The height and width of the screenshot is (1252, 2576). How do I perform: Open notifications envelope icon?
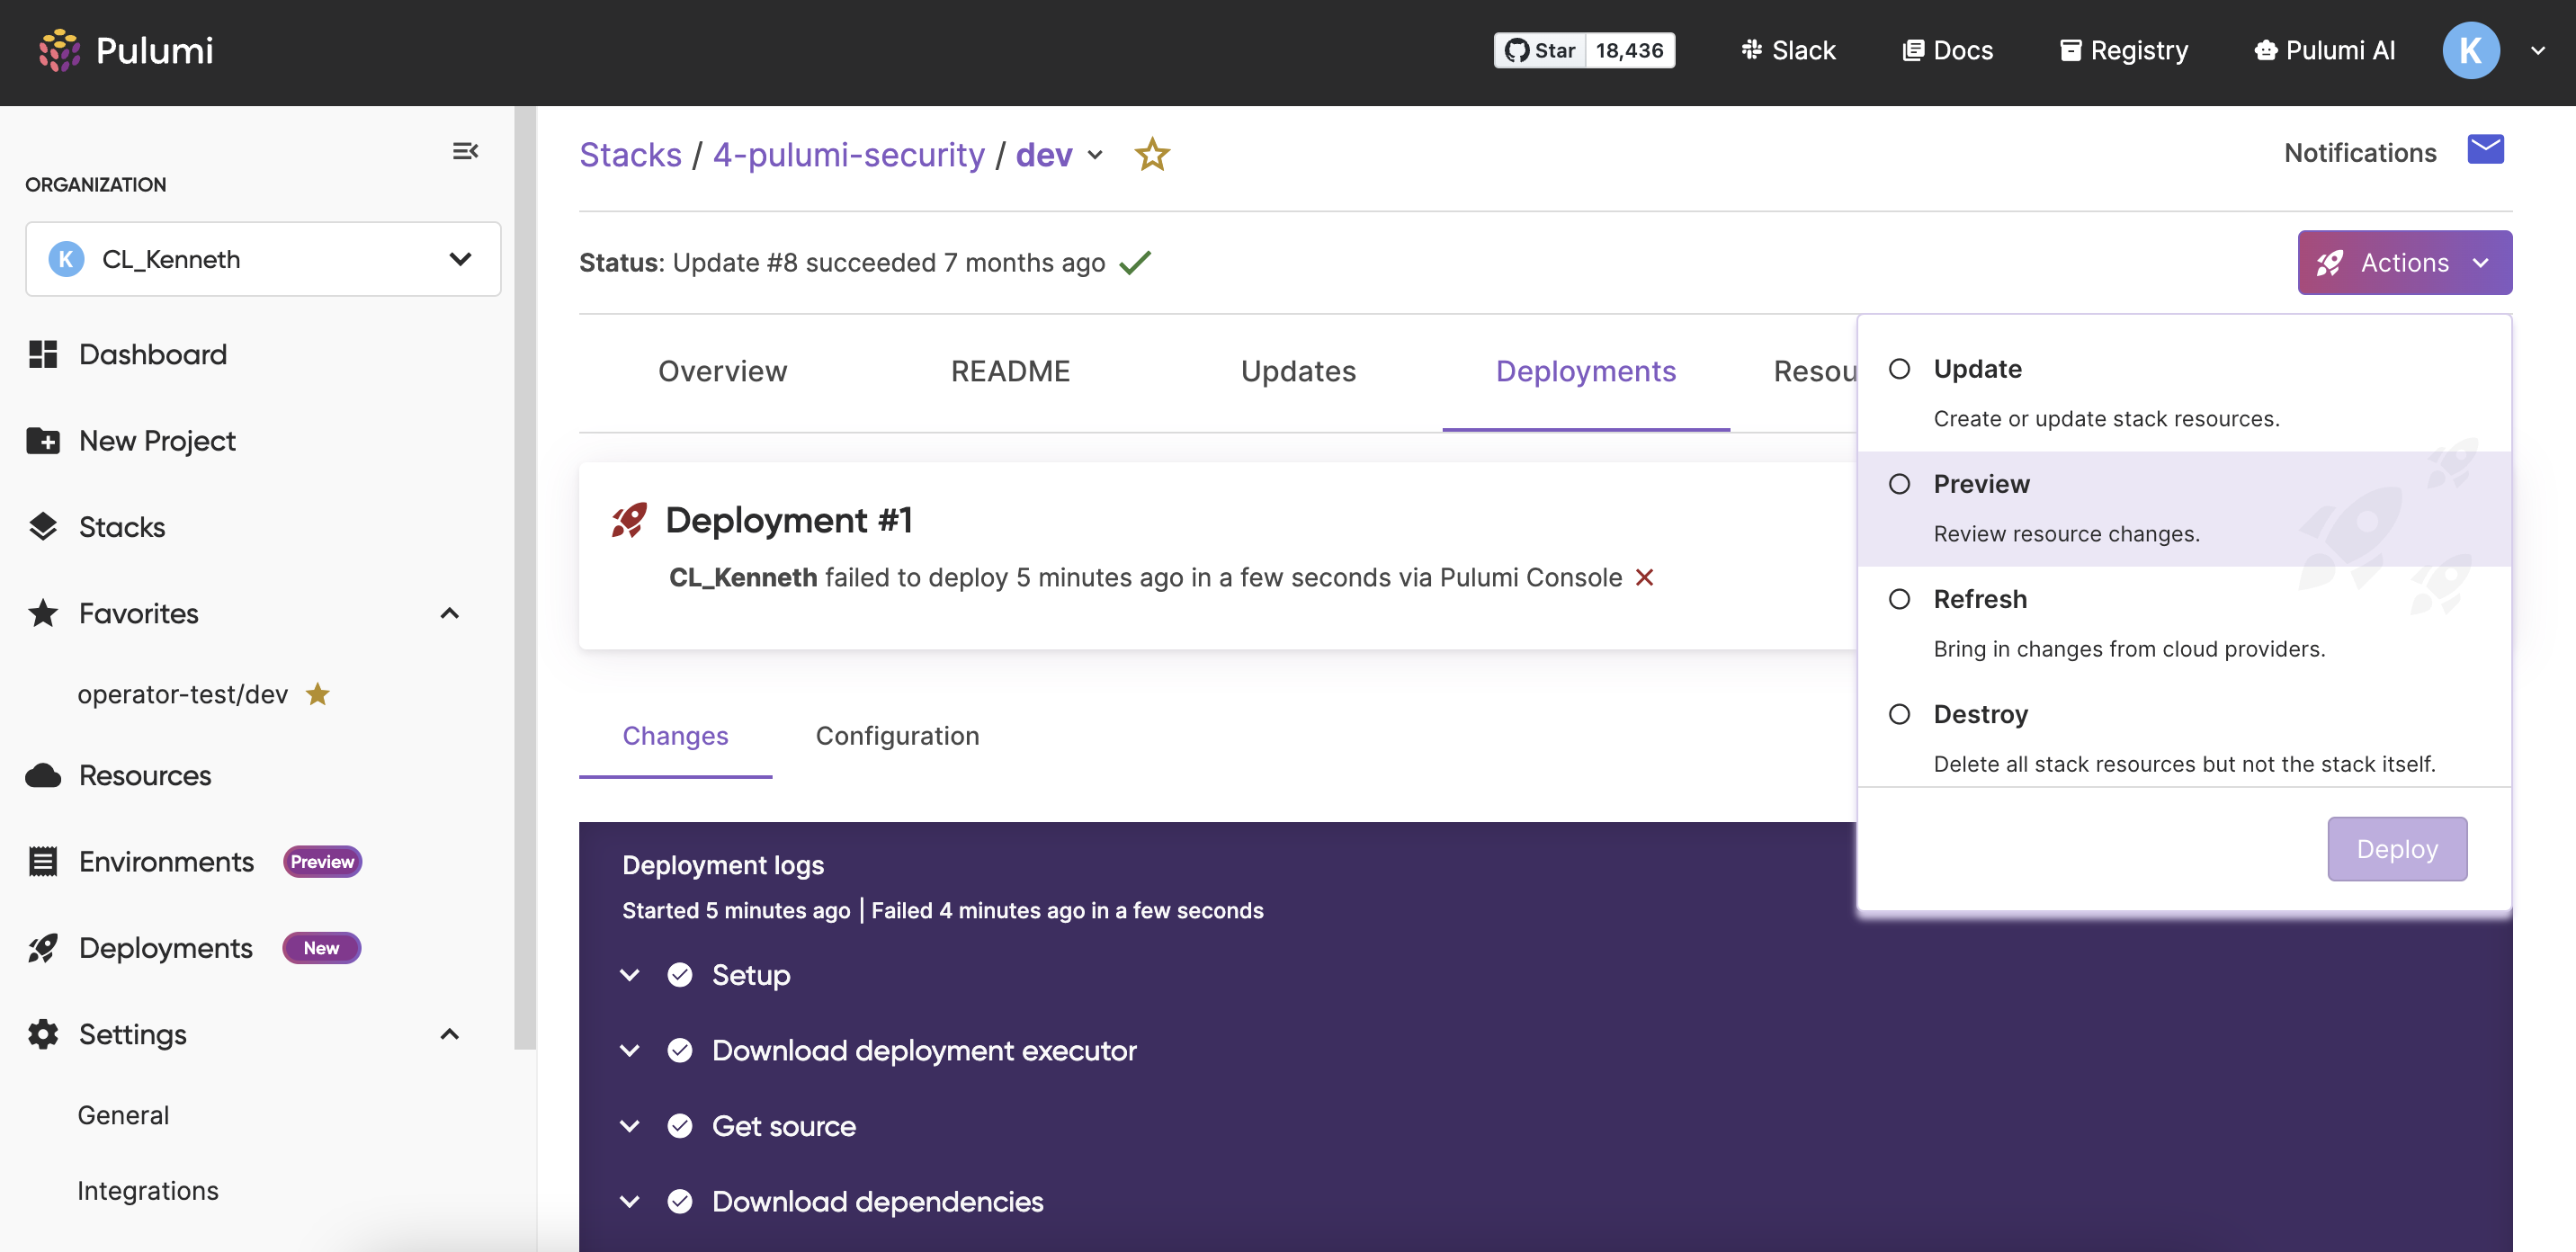click(2485, 150)
